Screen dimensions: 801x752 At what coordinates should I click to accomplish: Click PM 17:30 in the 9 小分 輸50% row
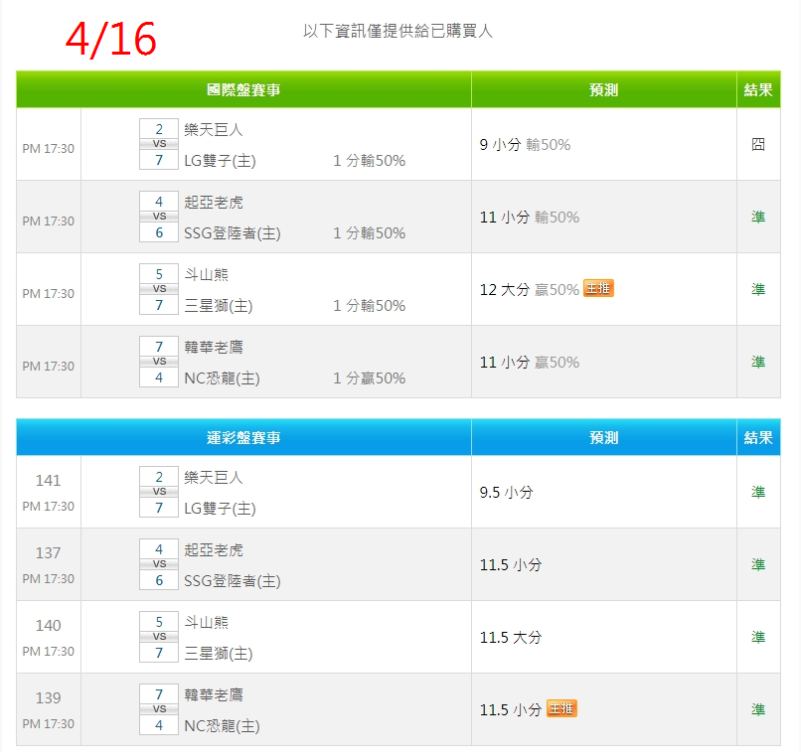48,149
